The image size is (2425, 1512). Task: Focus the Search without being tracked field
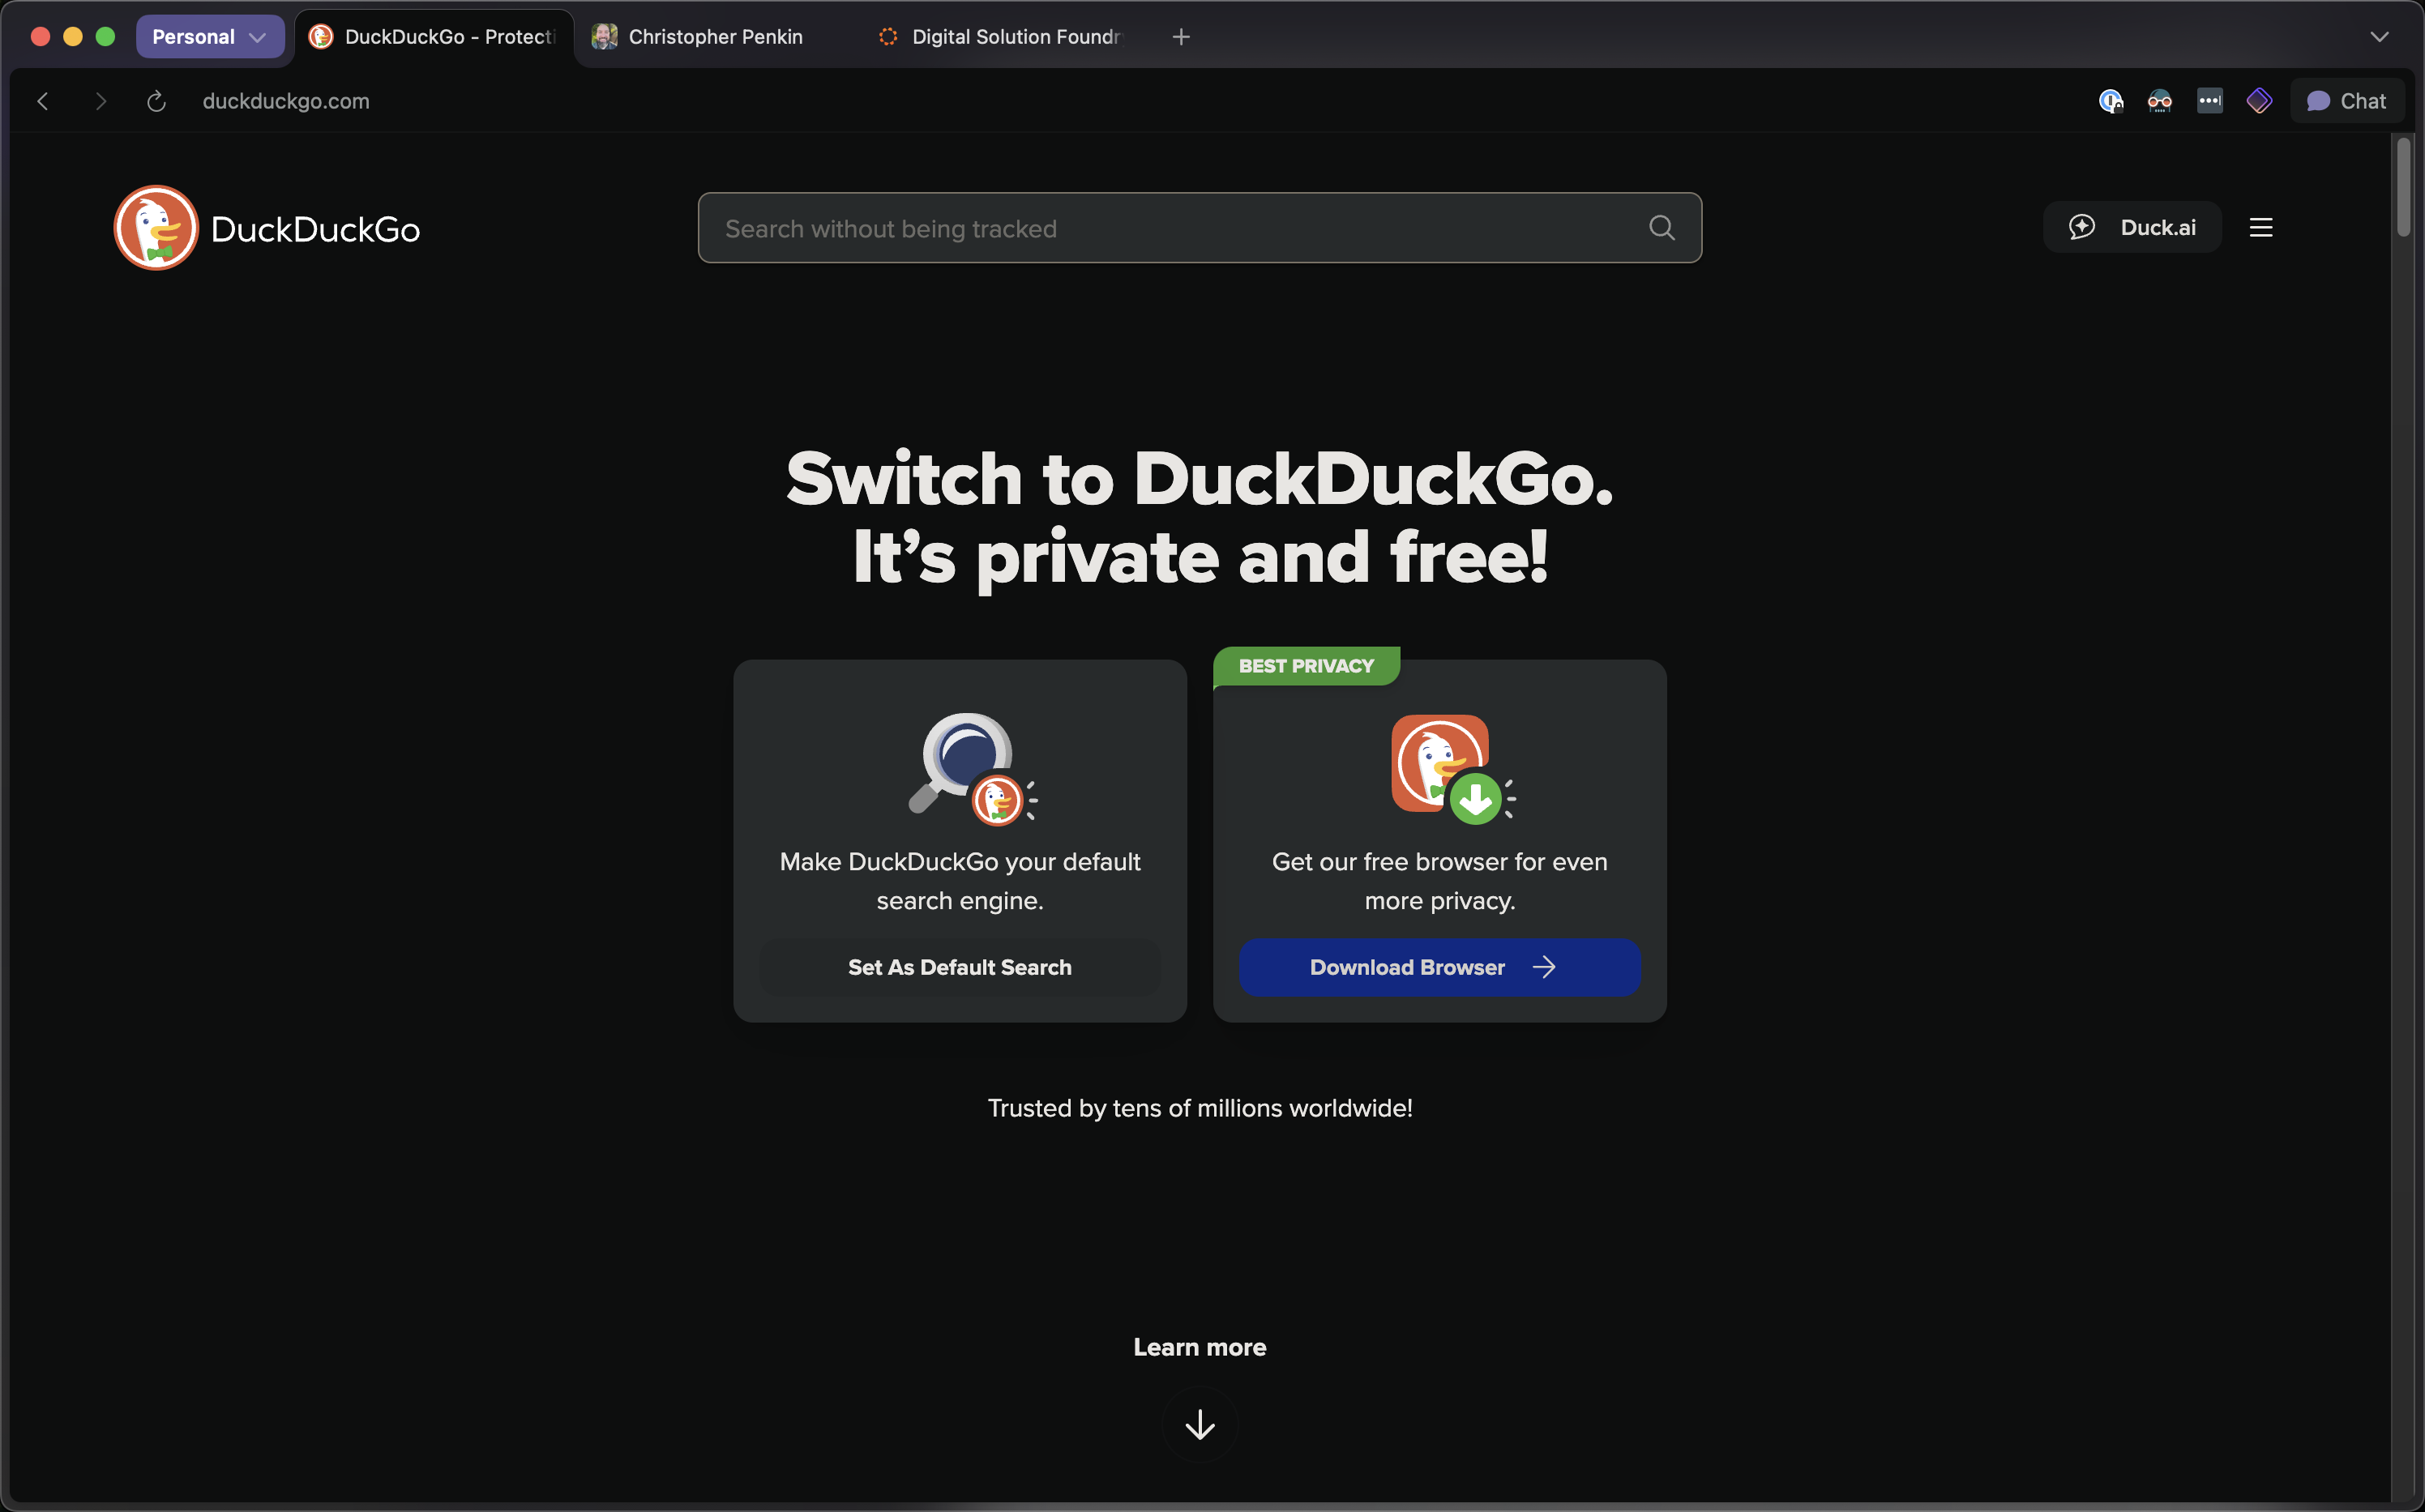(x=1199, y=228)
